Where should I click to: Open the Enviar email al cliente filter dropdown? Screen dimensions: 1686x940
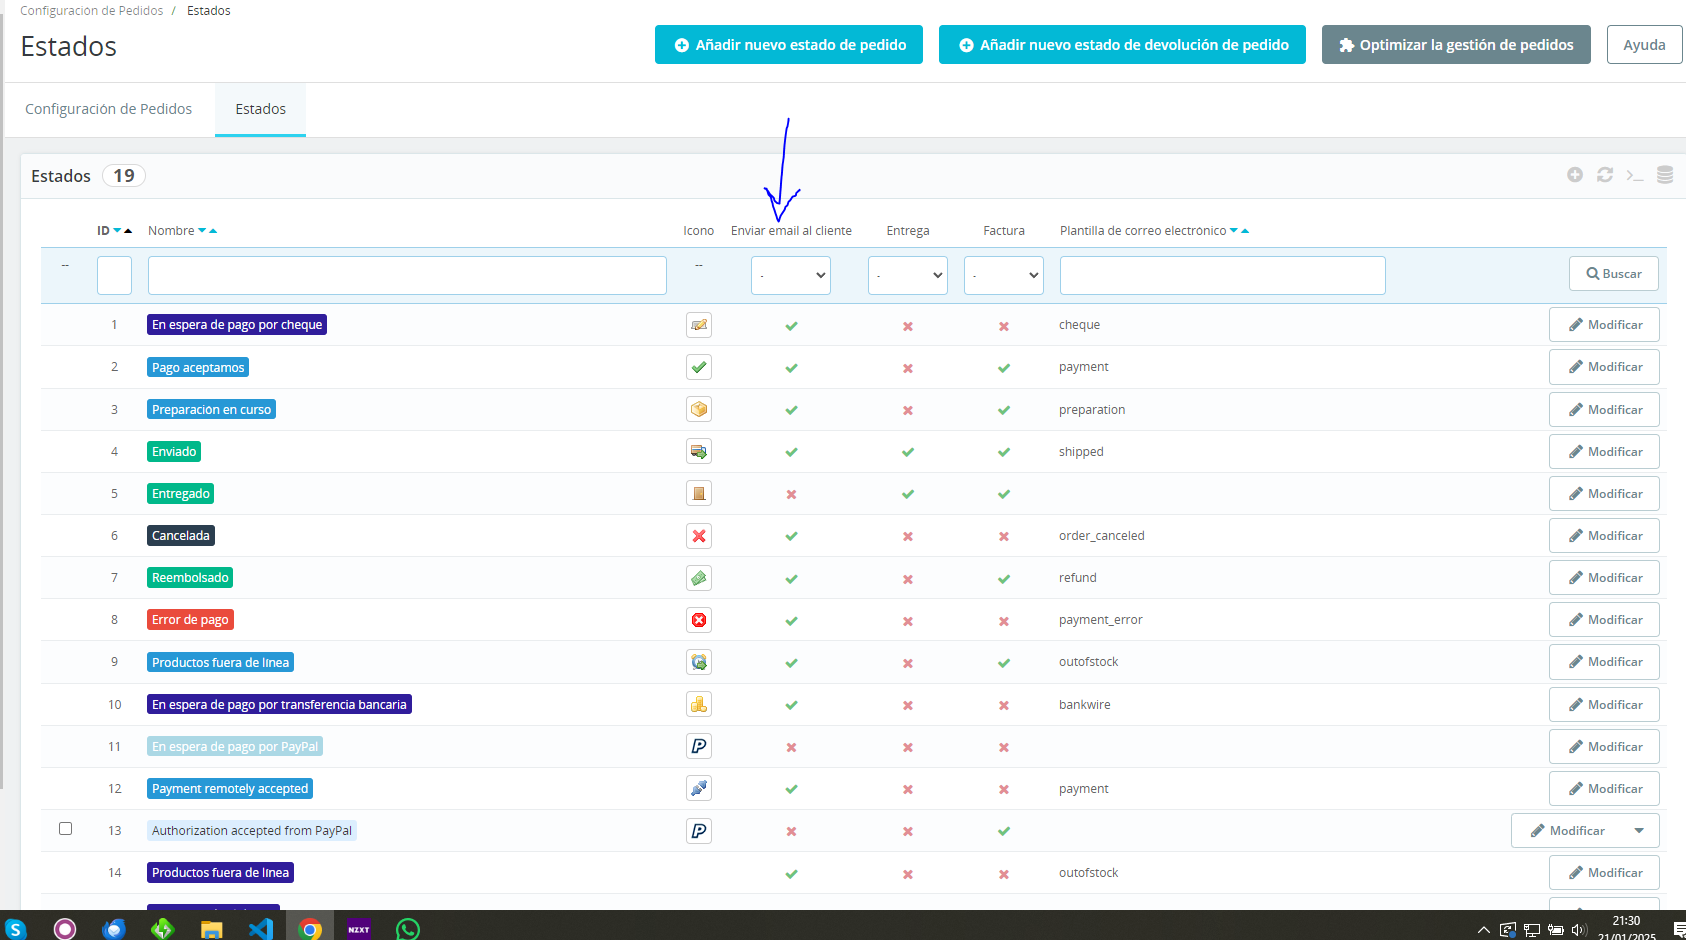[791, 275]
